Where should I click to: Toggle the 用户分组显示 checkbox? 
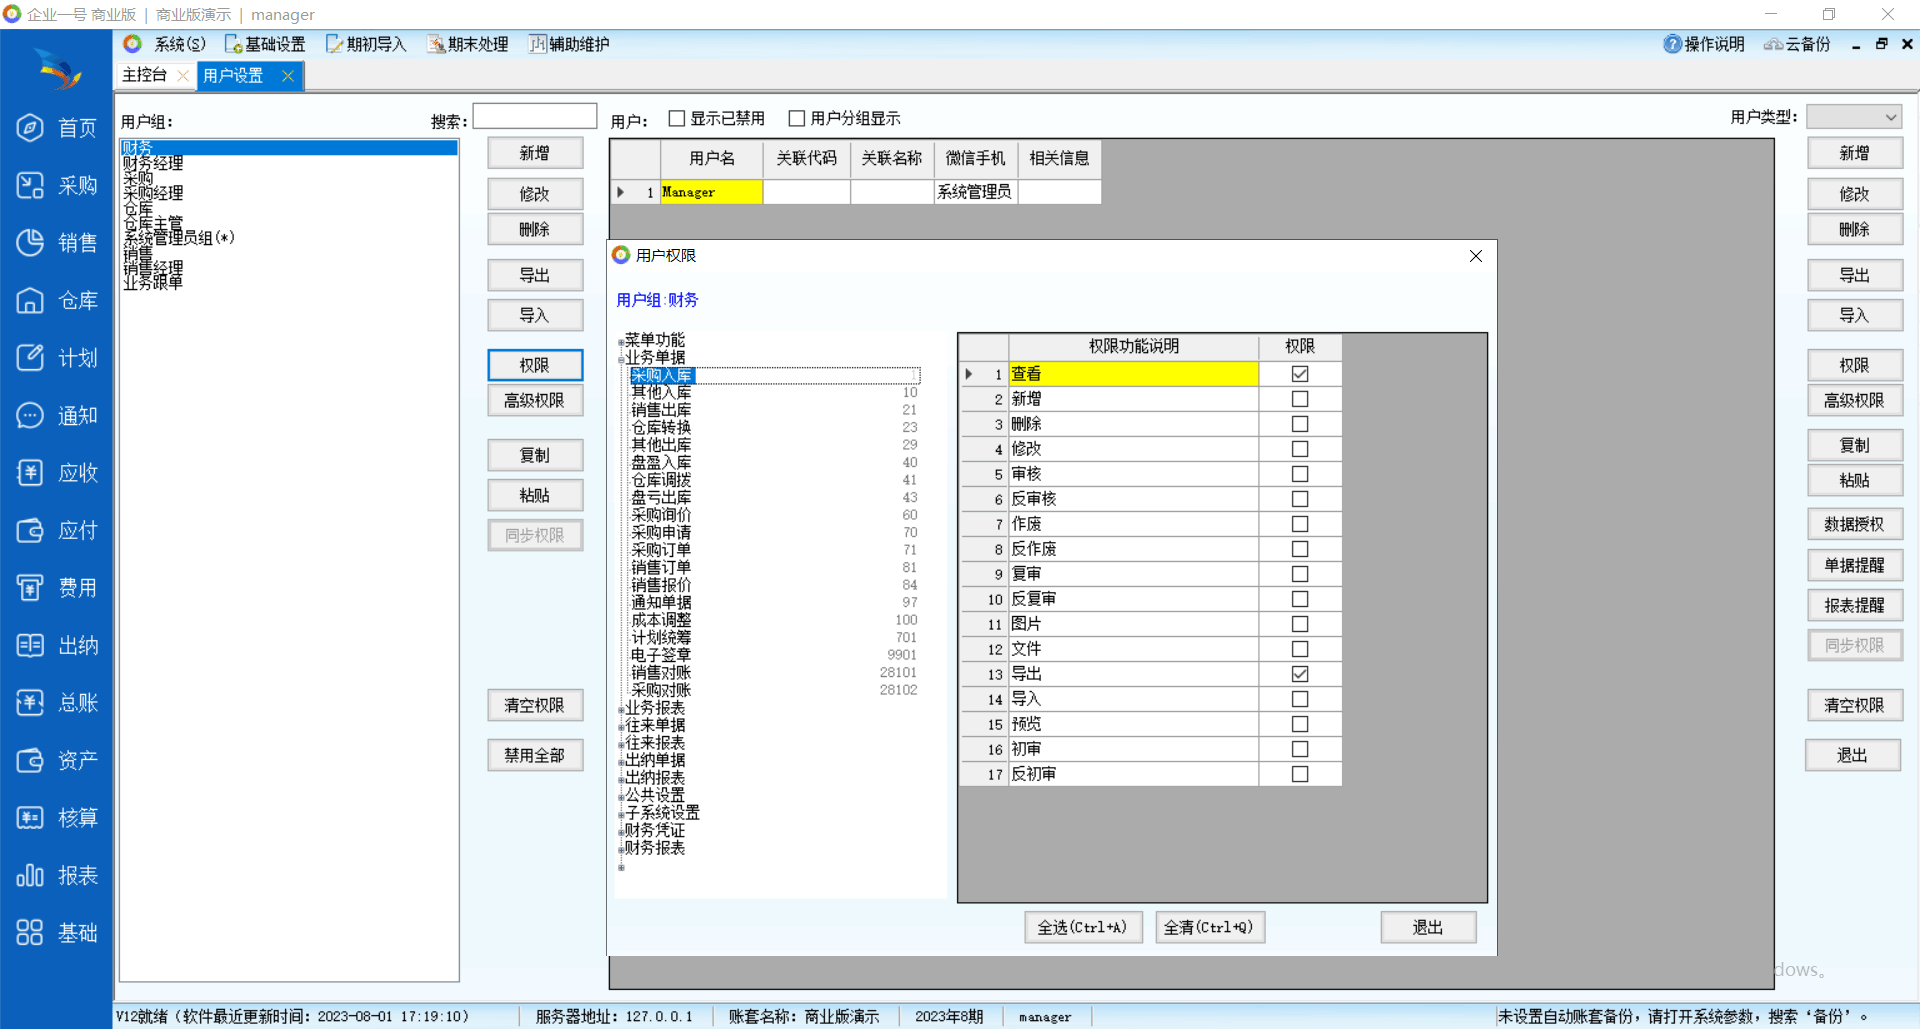(797, 119)
